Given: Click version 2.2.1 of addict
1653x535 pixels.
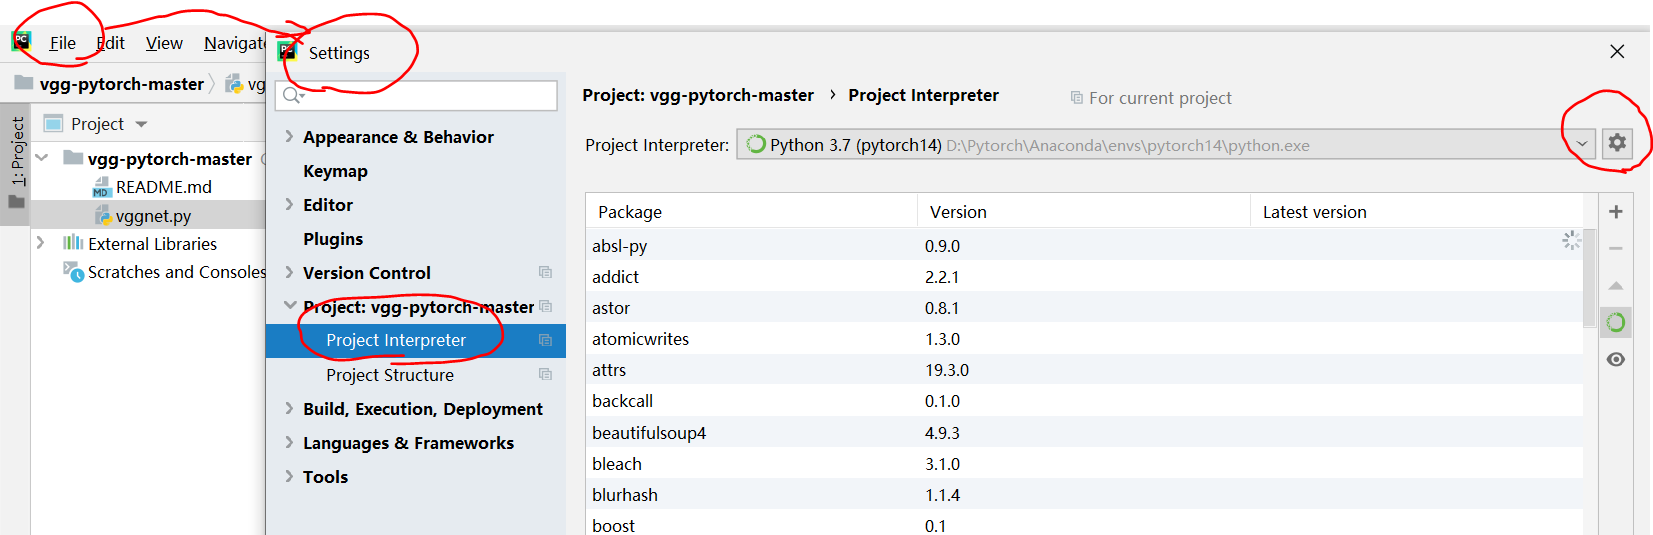Looking at the screenshot, I should 942,277.
